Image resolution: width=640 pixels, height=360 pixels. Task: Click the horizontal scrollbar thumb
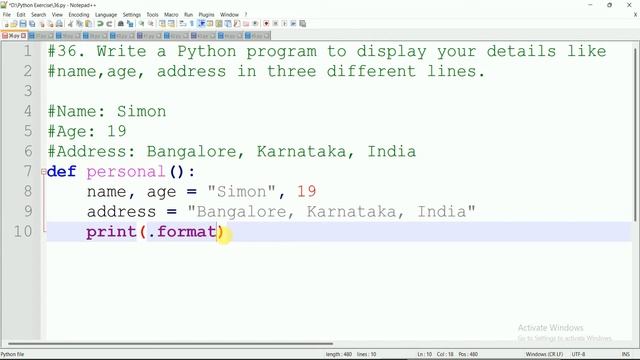(x=171, y=344)
